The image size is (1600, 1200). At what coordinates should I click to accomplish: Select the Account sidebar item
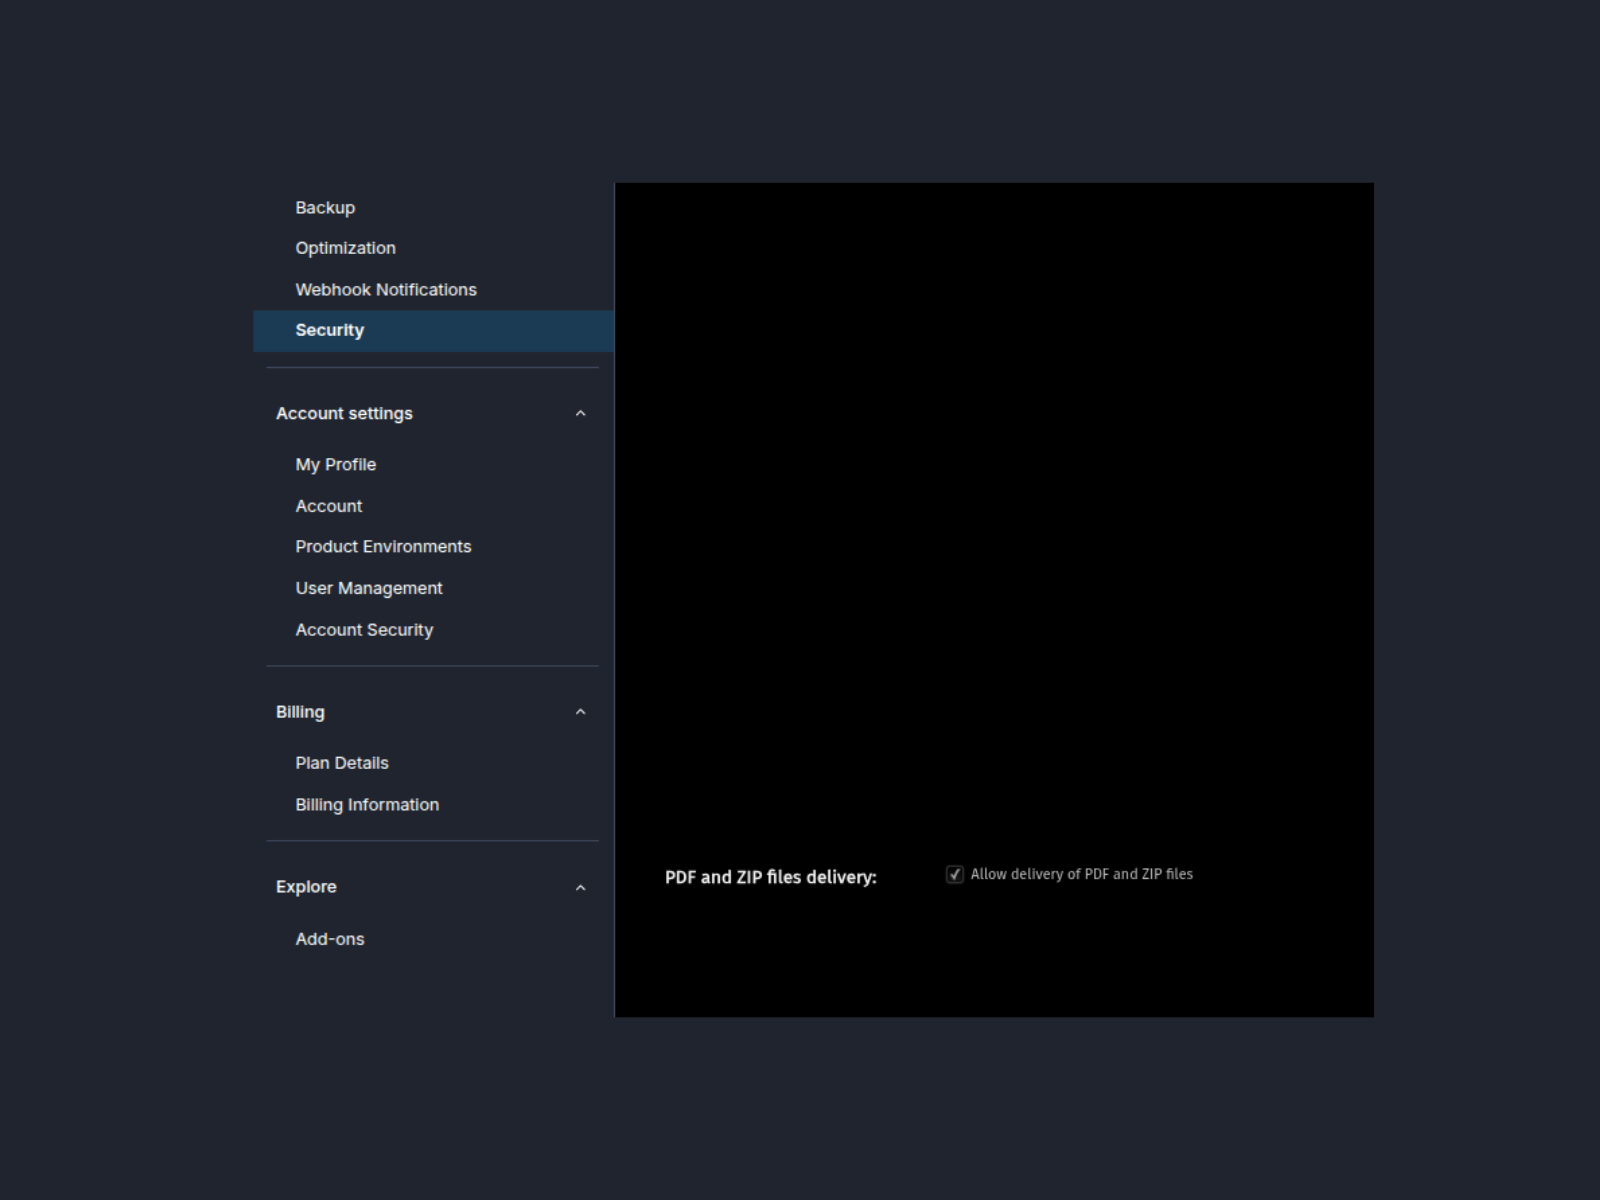tap(329, 506)
